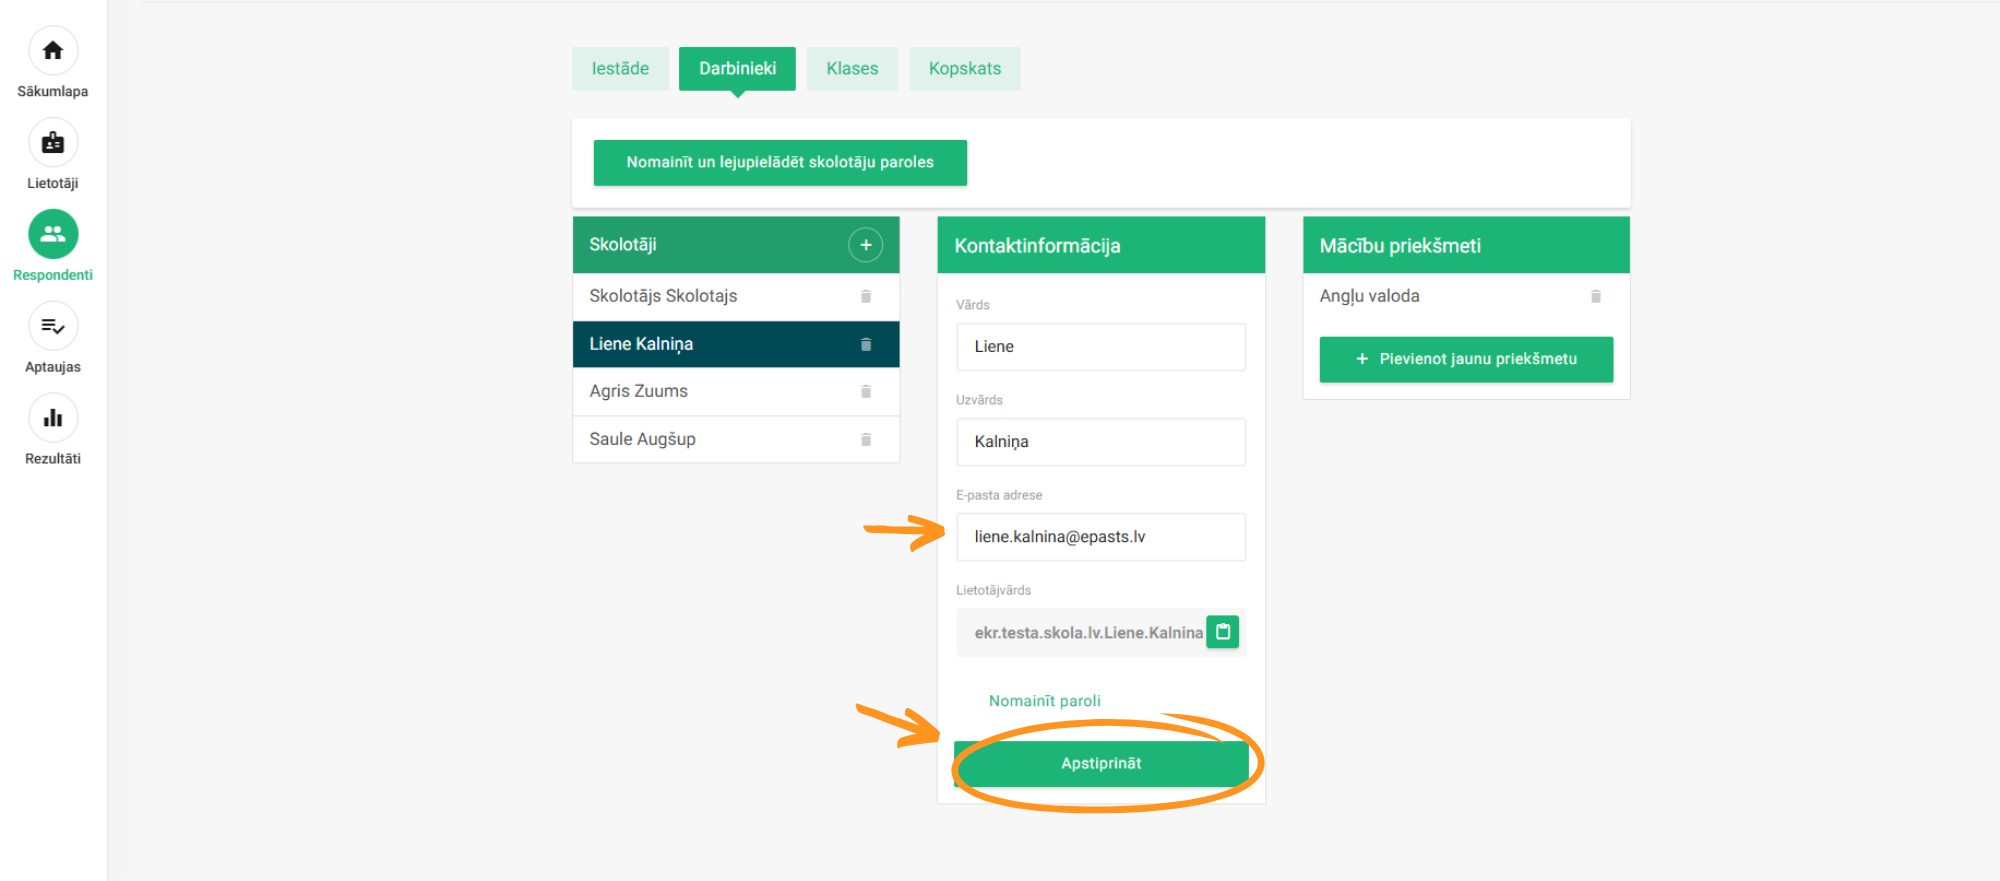Delete Agris Zuums with trash icon
Screen dimensions: 2000x881
[866, 392]
